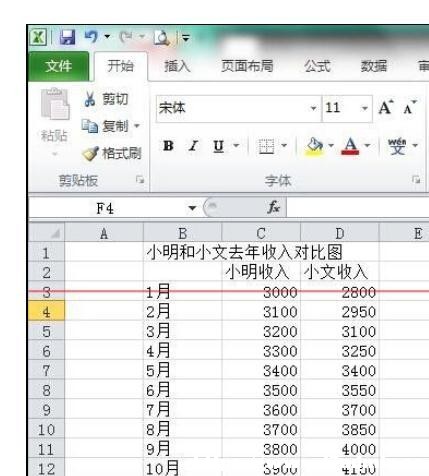Image resolution: width=429 pixels, height=476 pixels.
Task: Click title cell 小明和小文去年收入对比图
Action: click(244, 252)
